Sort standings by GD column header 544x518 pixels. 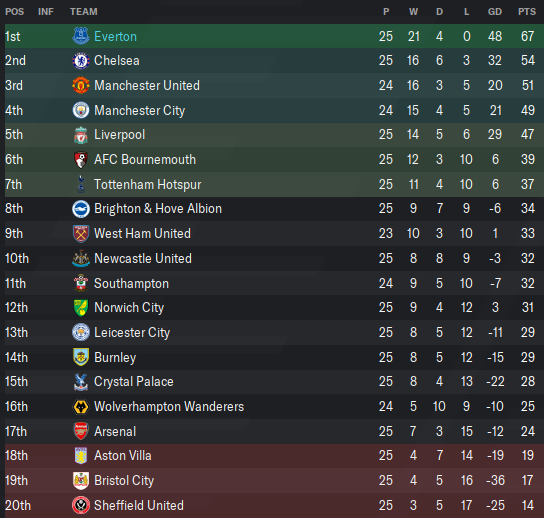pos(495,12)
